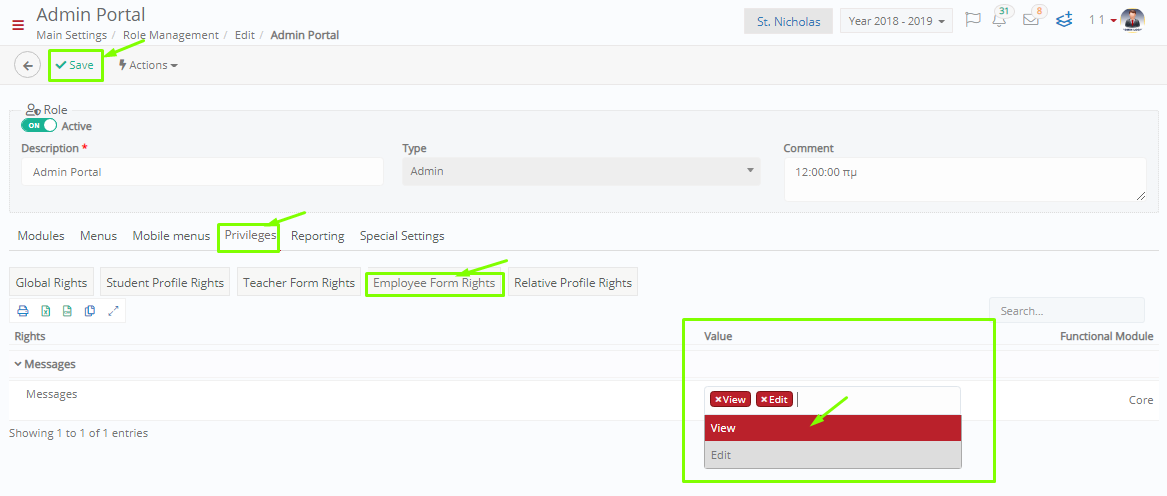The height and width of the screenshot is (496, 1167).
Task: Open the 1 1 user dropdown
Action: coord(1102,20)
